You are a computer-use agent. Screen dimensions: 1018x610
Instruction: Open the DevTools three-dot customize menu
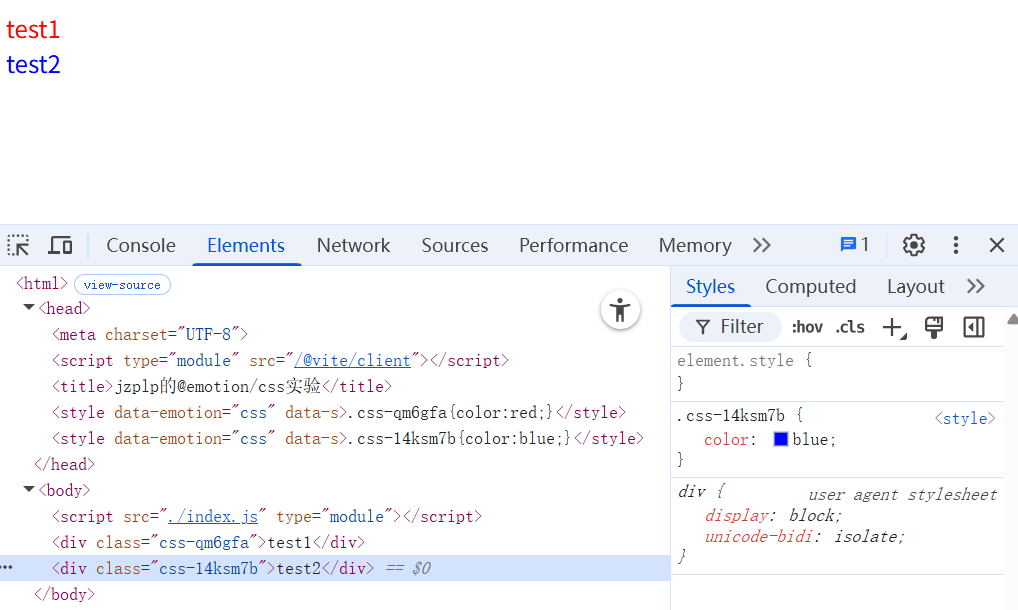tap(956, 245)
